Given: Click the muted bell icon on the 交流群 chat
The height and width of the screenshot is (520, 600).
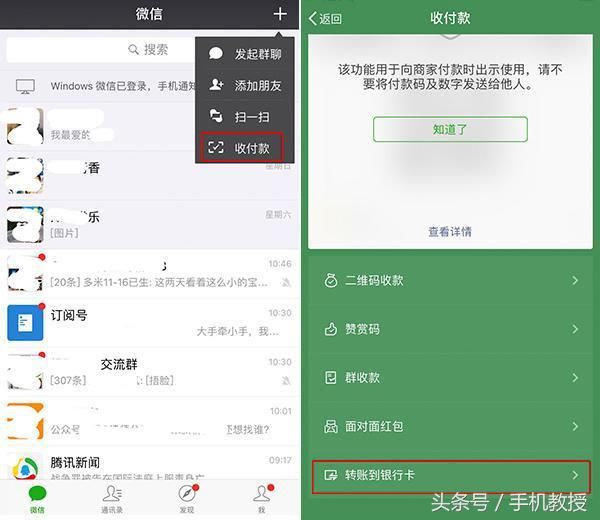Looking at the screenshot, I should coord(286,381).
